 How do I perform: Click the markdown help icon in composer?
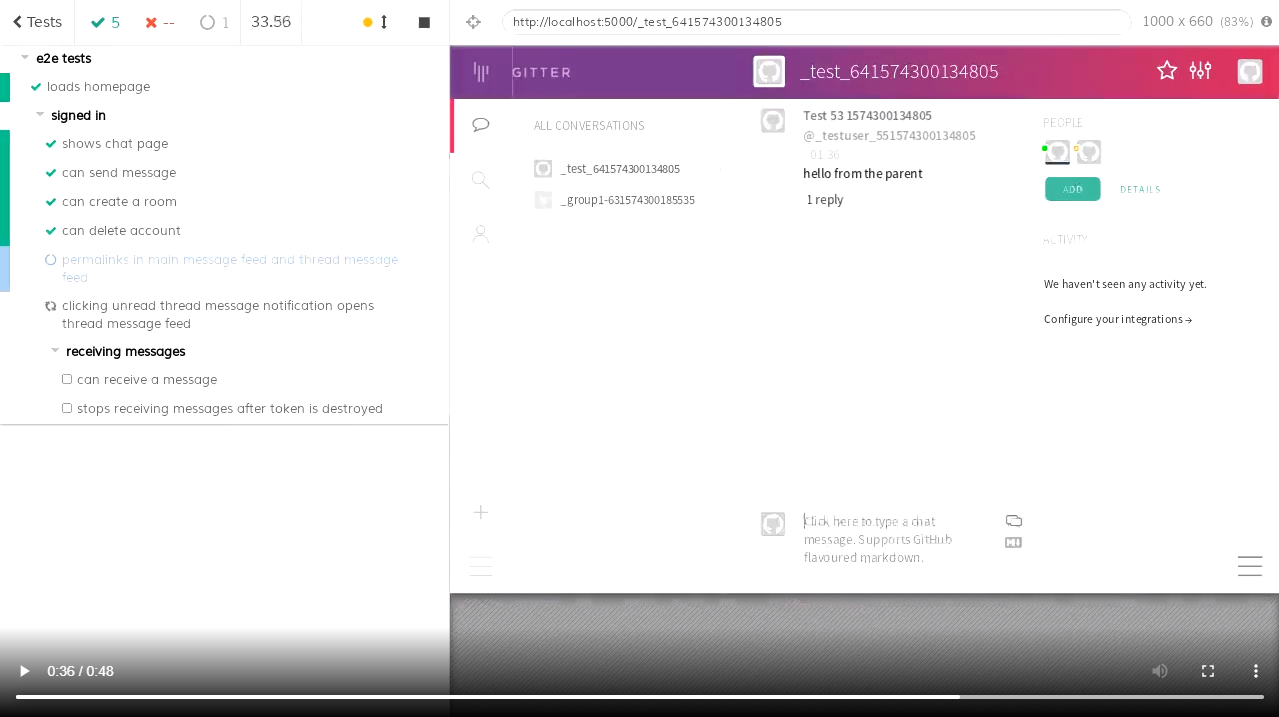coord(1013,543)
